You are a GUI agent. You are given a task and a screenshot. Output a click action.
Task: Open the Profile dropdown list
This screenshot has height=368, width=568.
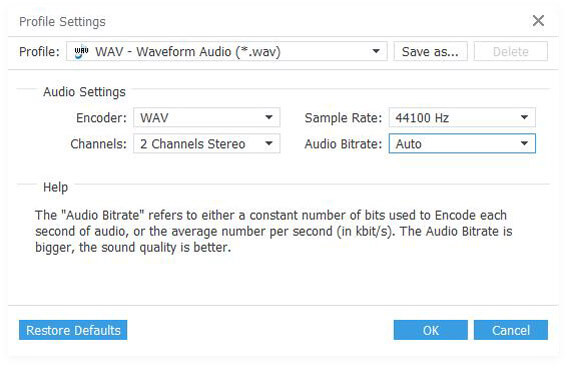click(x=227, y=51)
